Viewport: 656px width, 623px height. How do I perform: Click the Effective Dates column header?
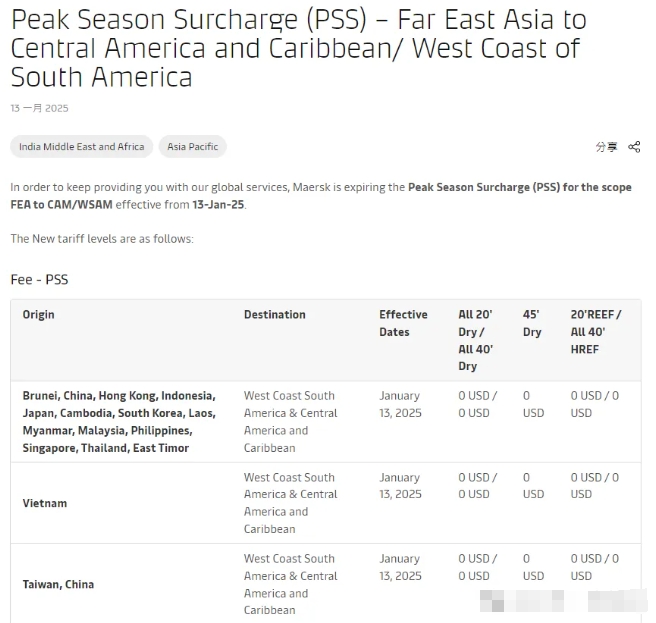pyautogui.click(x=403, y=323)
